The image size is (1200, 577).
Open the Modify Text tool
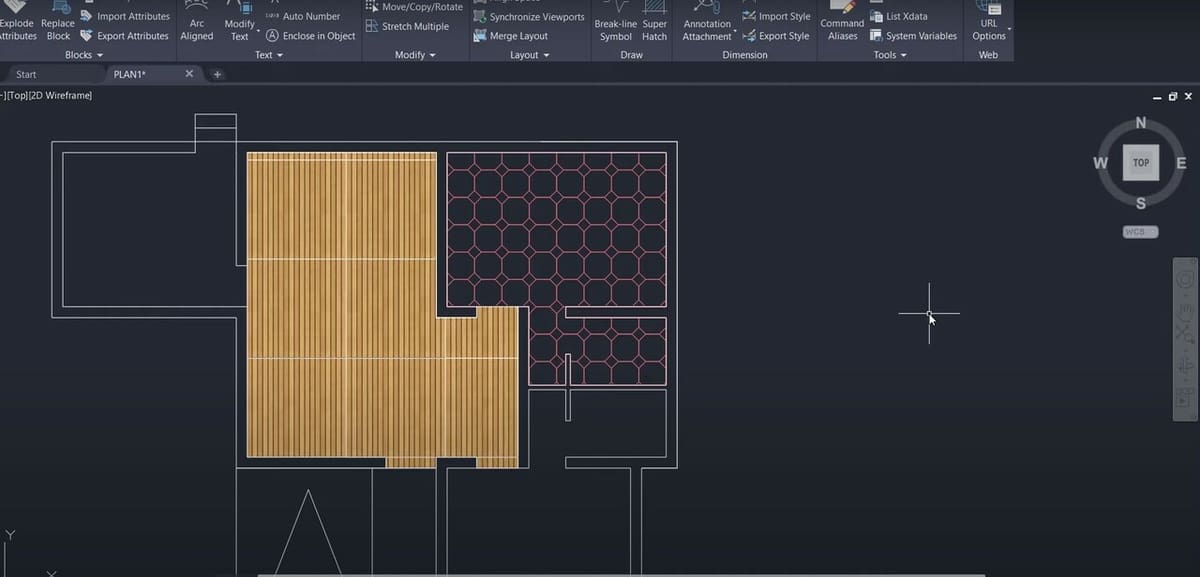(239, 22)
